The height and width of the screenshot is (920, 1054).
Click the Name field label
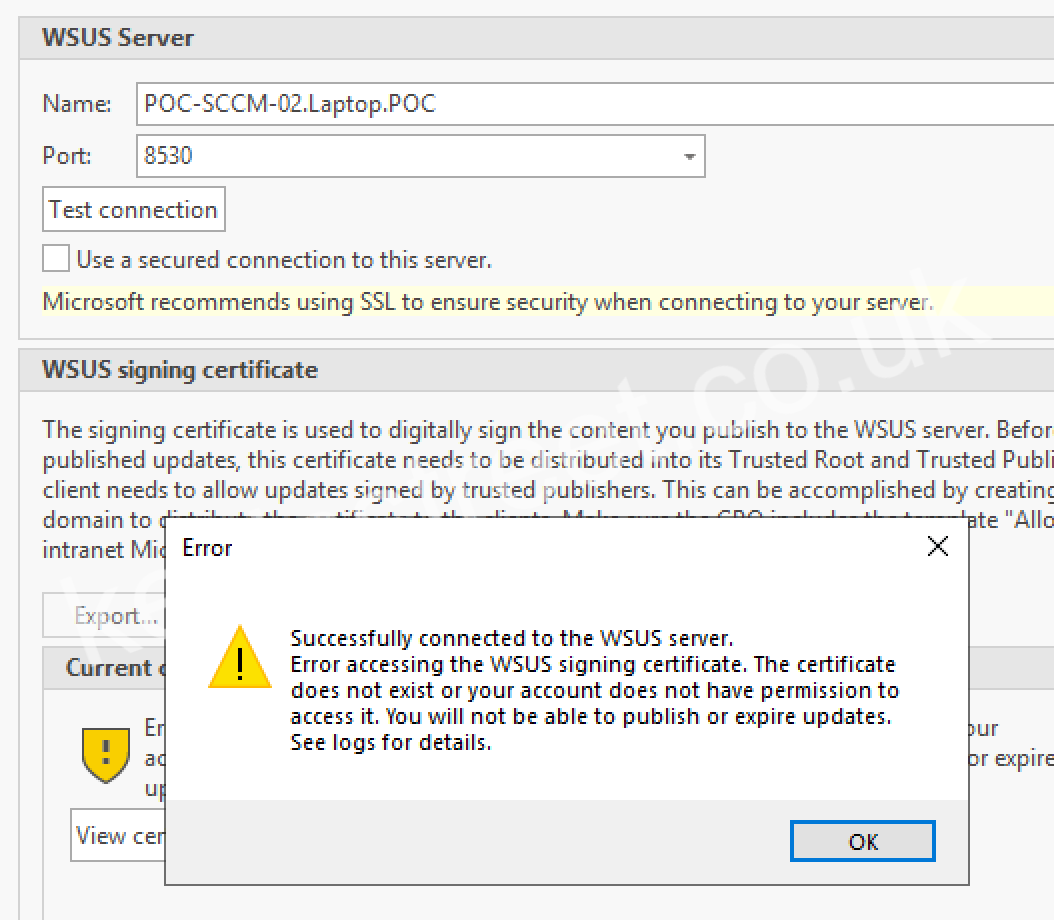pyautogui.click(x=77, y=104)
